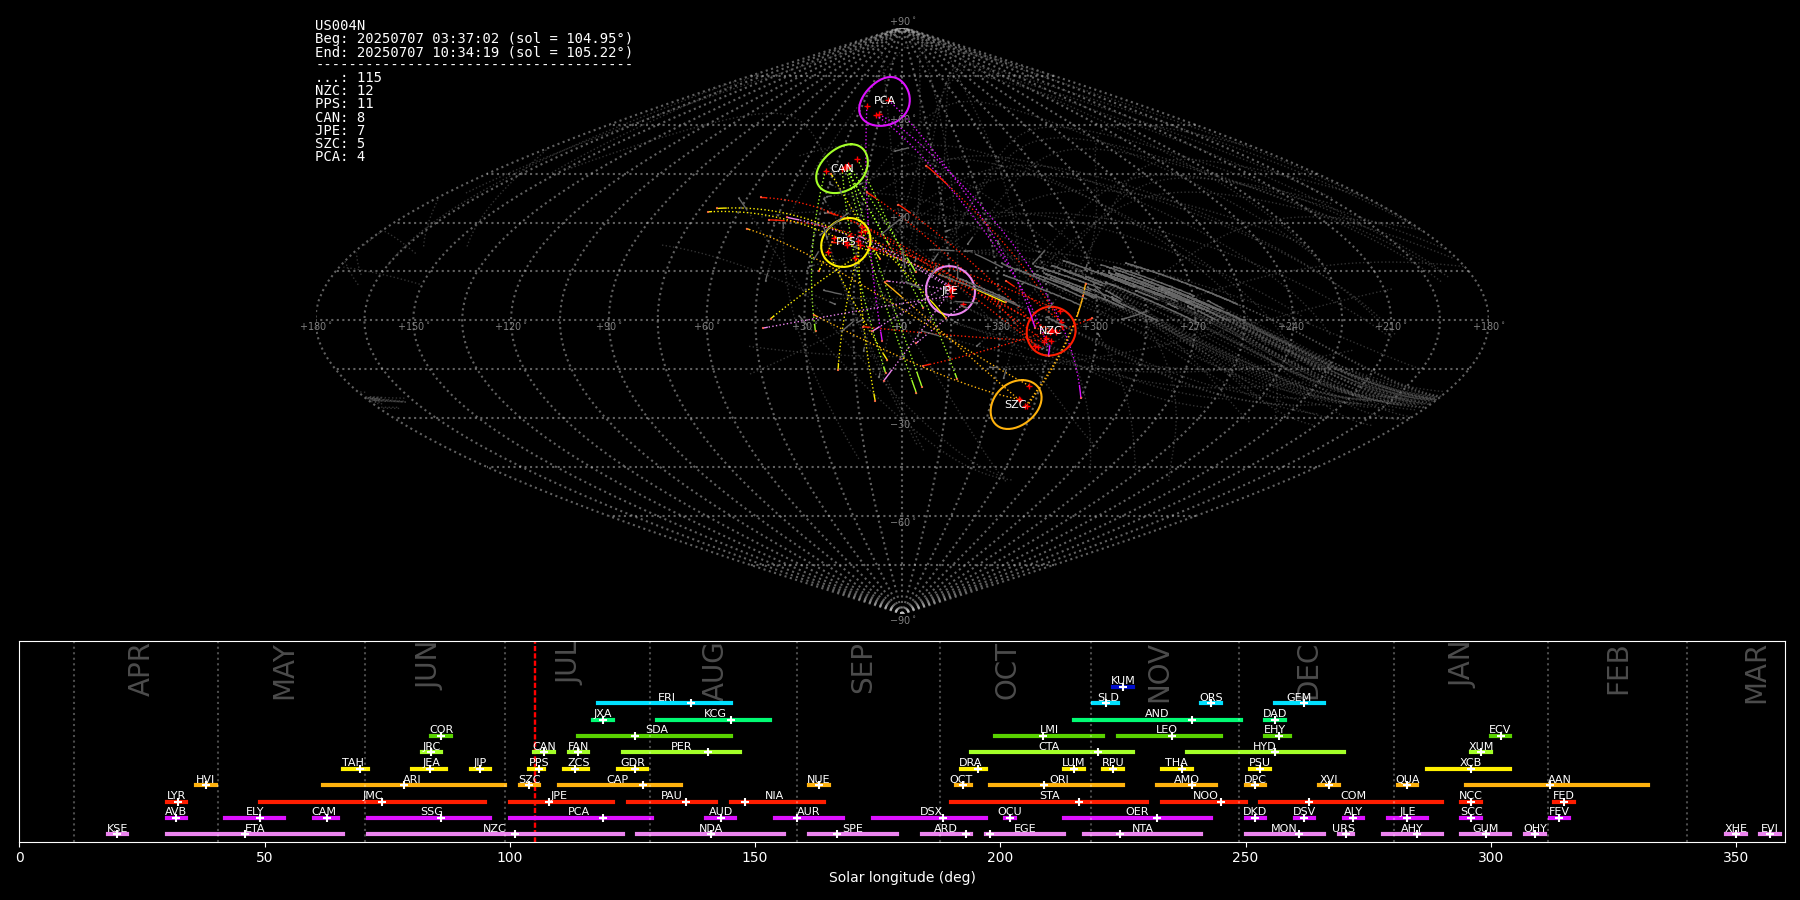The height and width of the screenshot is (900, 1800).
Task: Select the GEM shower bar in timeline
Action: click(1299, 703)
